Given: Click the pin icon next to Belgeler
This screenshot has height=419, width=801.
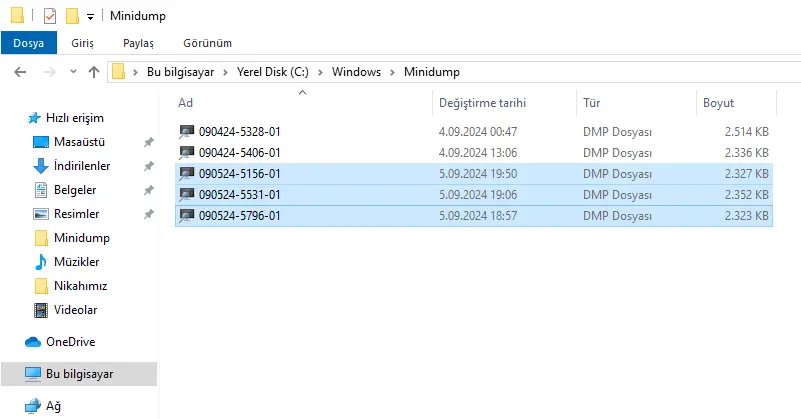Looking at the screenshot, I should [148, 190].
